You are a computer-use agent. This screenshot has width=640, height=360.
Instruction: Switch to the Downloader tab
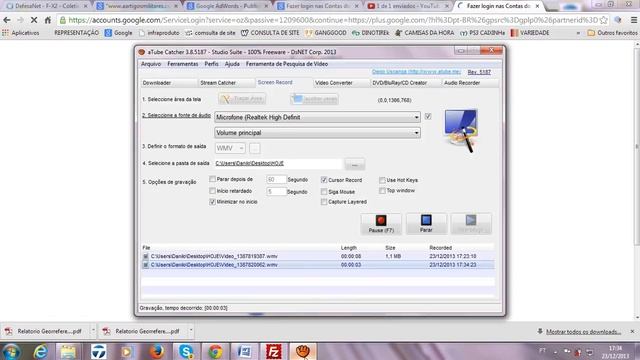click(x=169, y=83)
